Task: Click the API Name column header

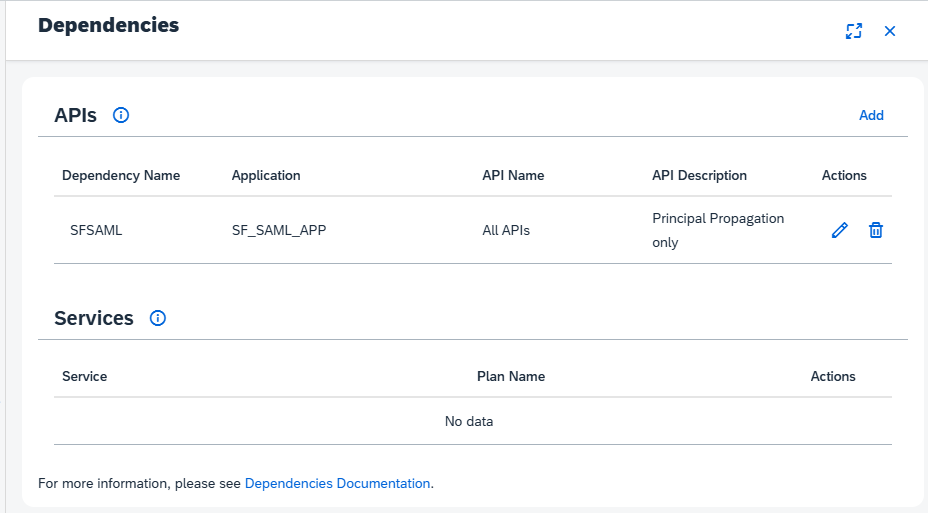Action: 513,175
